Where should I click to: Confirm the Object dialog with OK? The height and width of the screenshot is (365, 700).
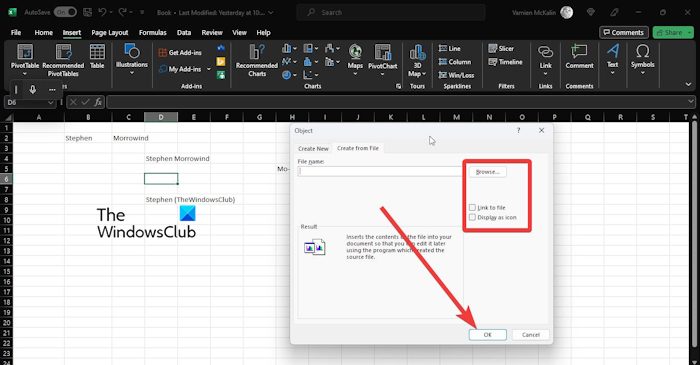pyautogui.click(x=488, y=335)
